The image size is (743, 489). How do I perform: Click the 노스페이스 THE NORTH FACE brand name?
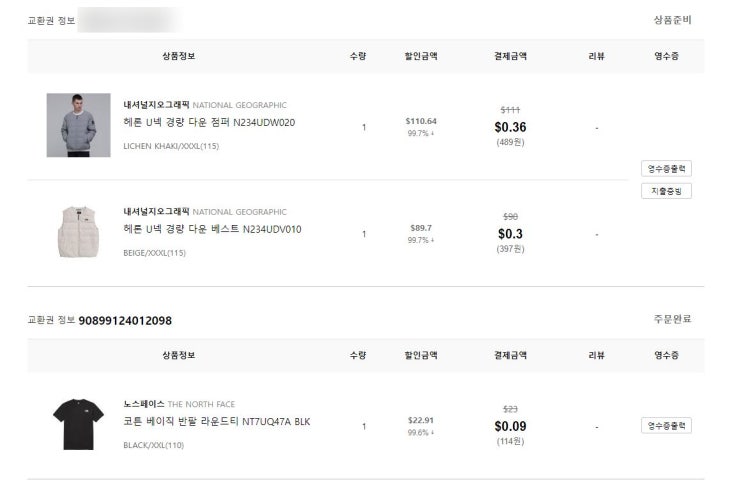pos(179,404)
